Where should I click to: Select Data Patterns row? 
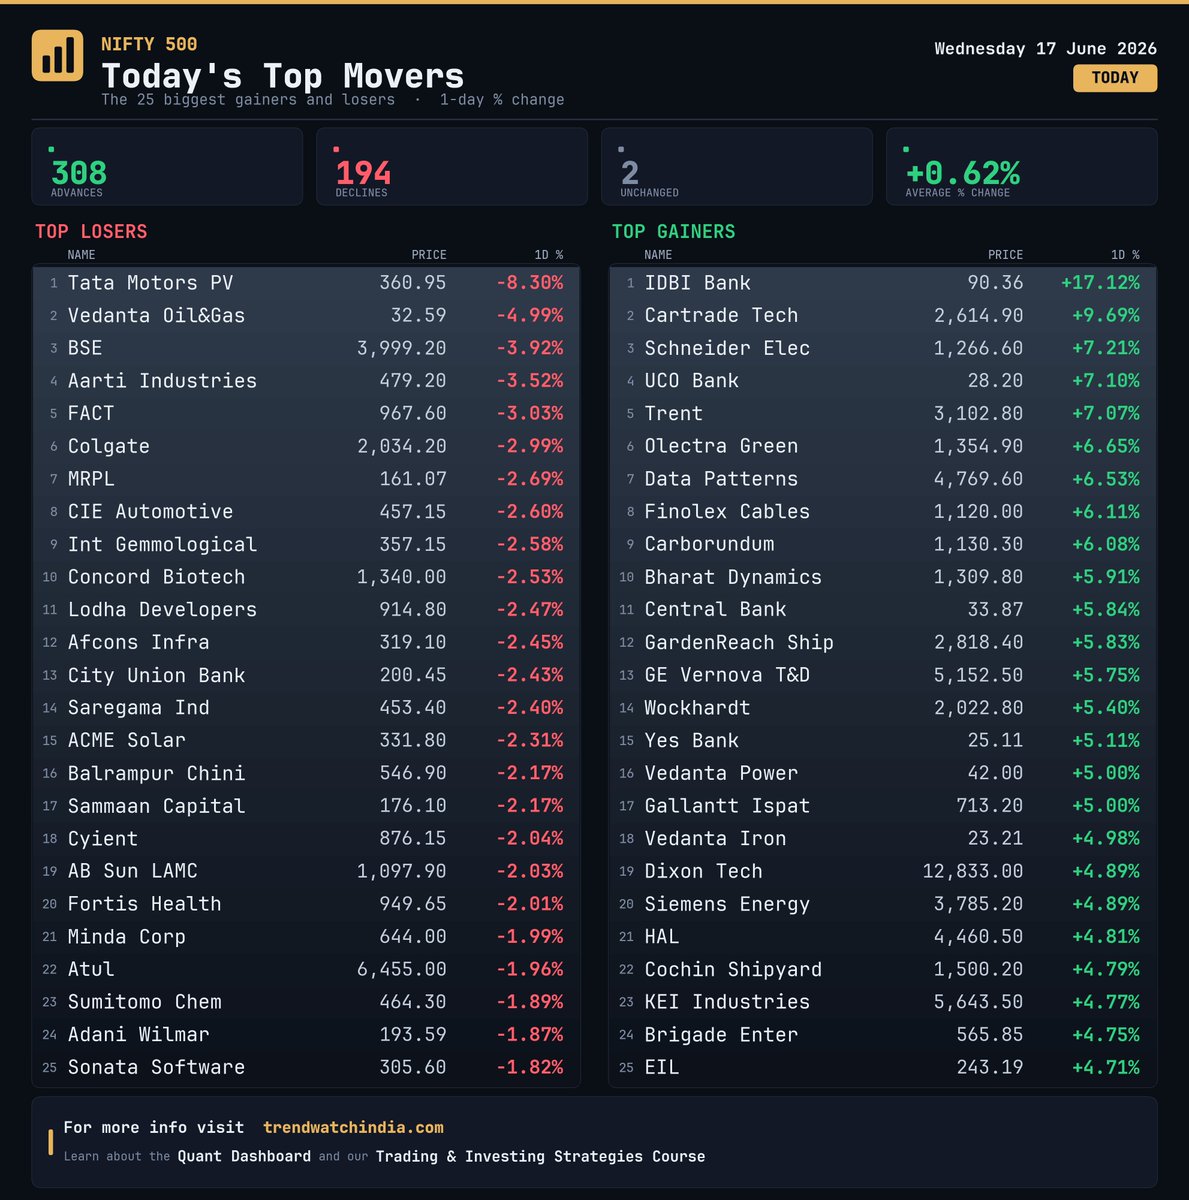(883, 479)
